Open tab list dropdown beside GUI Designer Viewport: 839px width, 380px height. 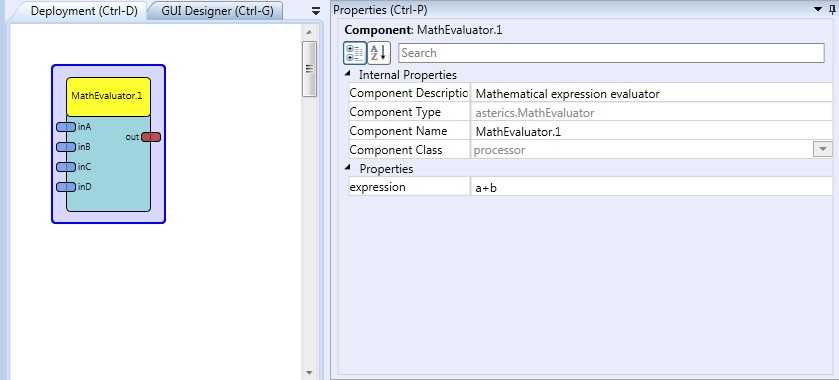point(316,11)
